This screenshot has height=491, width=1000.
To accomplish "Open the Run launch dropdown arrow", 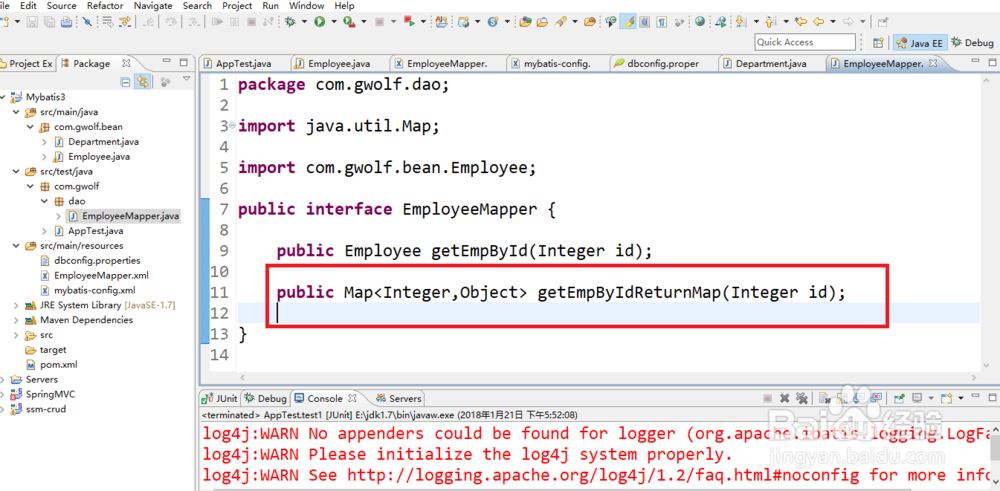I will 334,22.
